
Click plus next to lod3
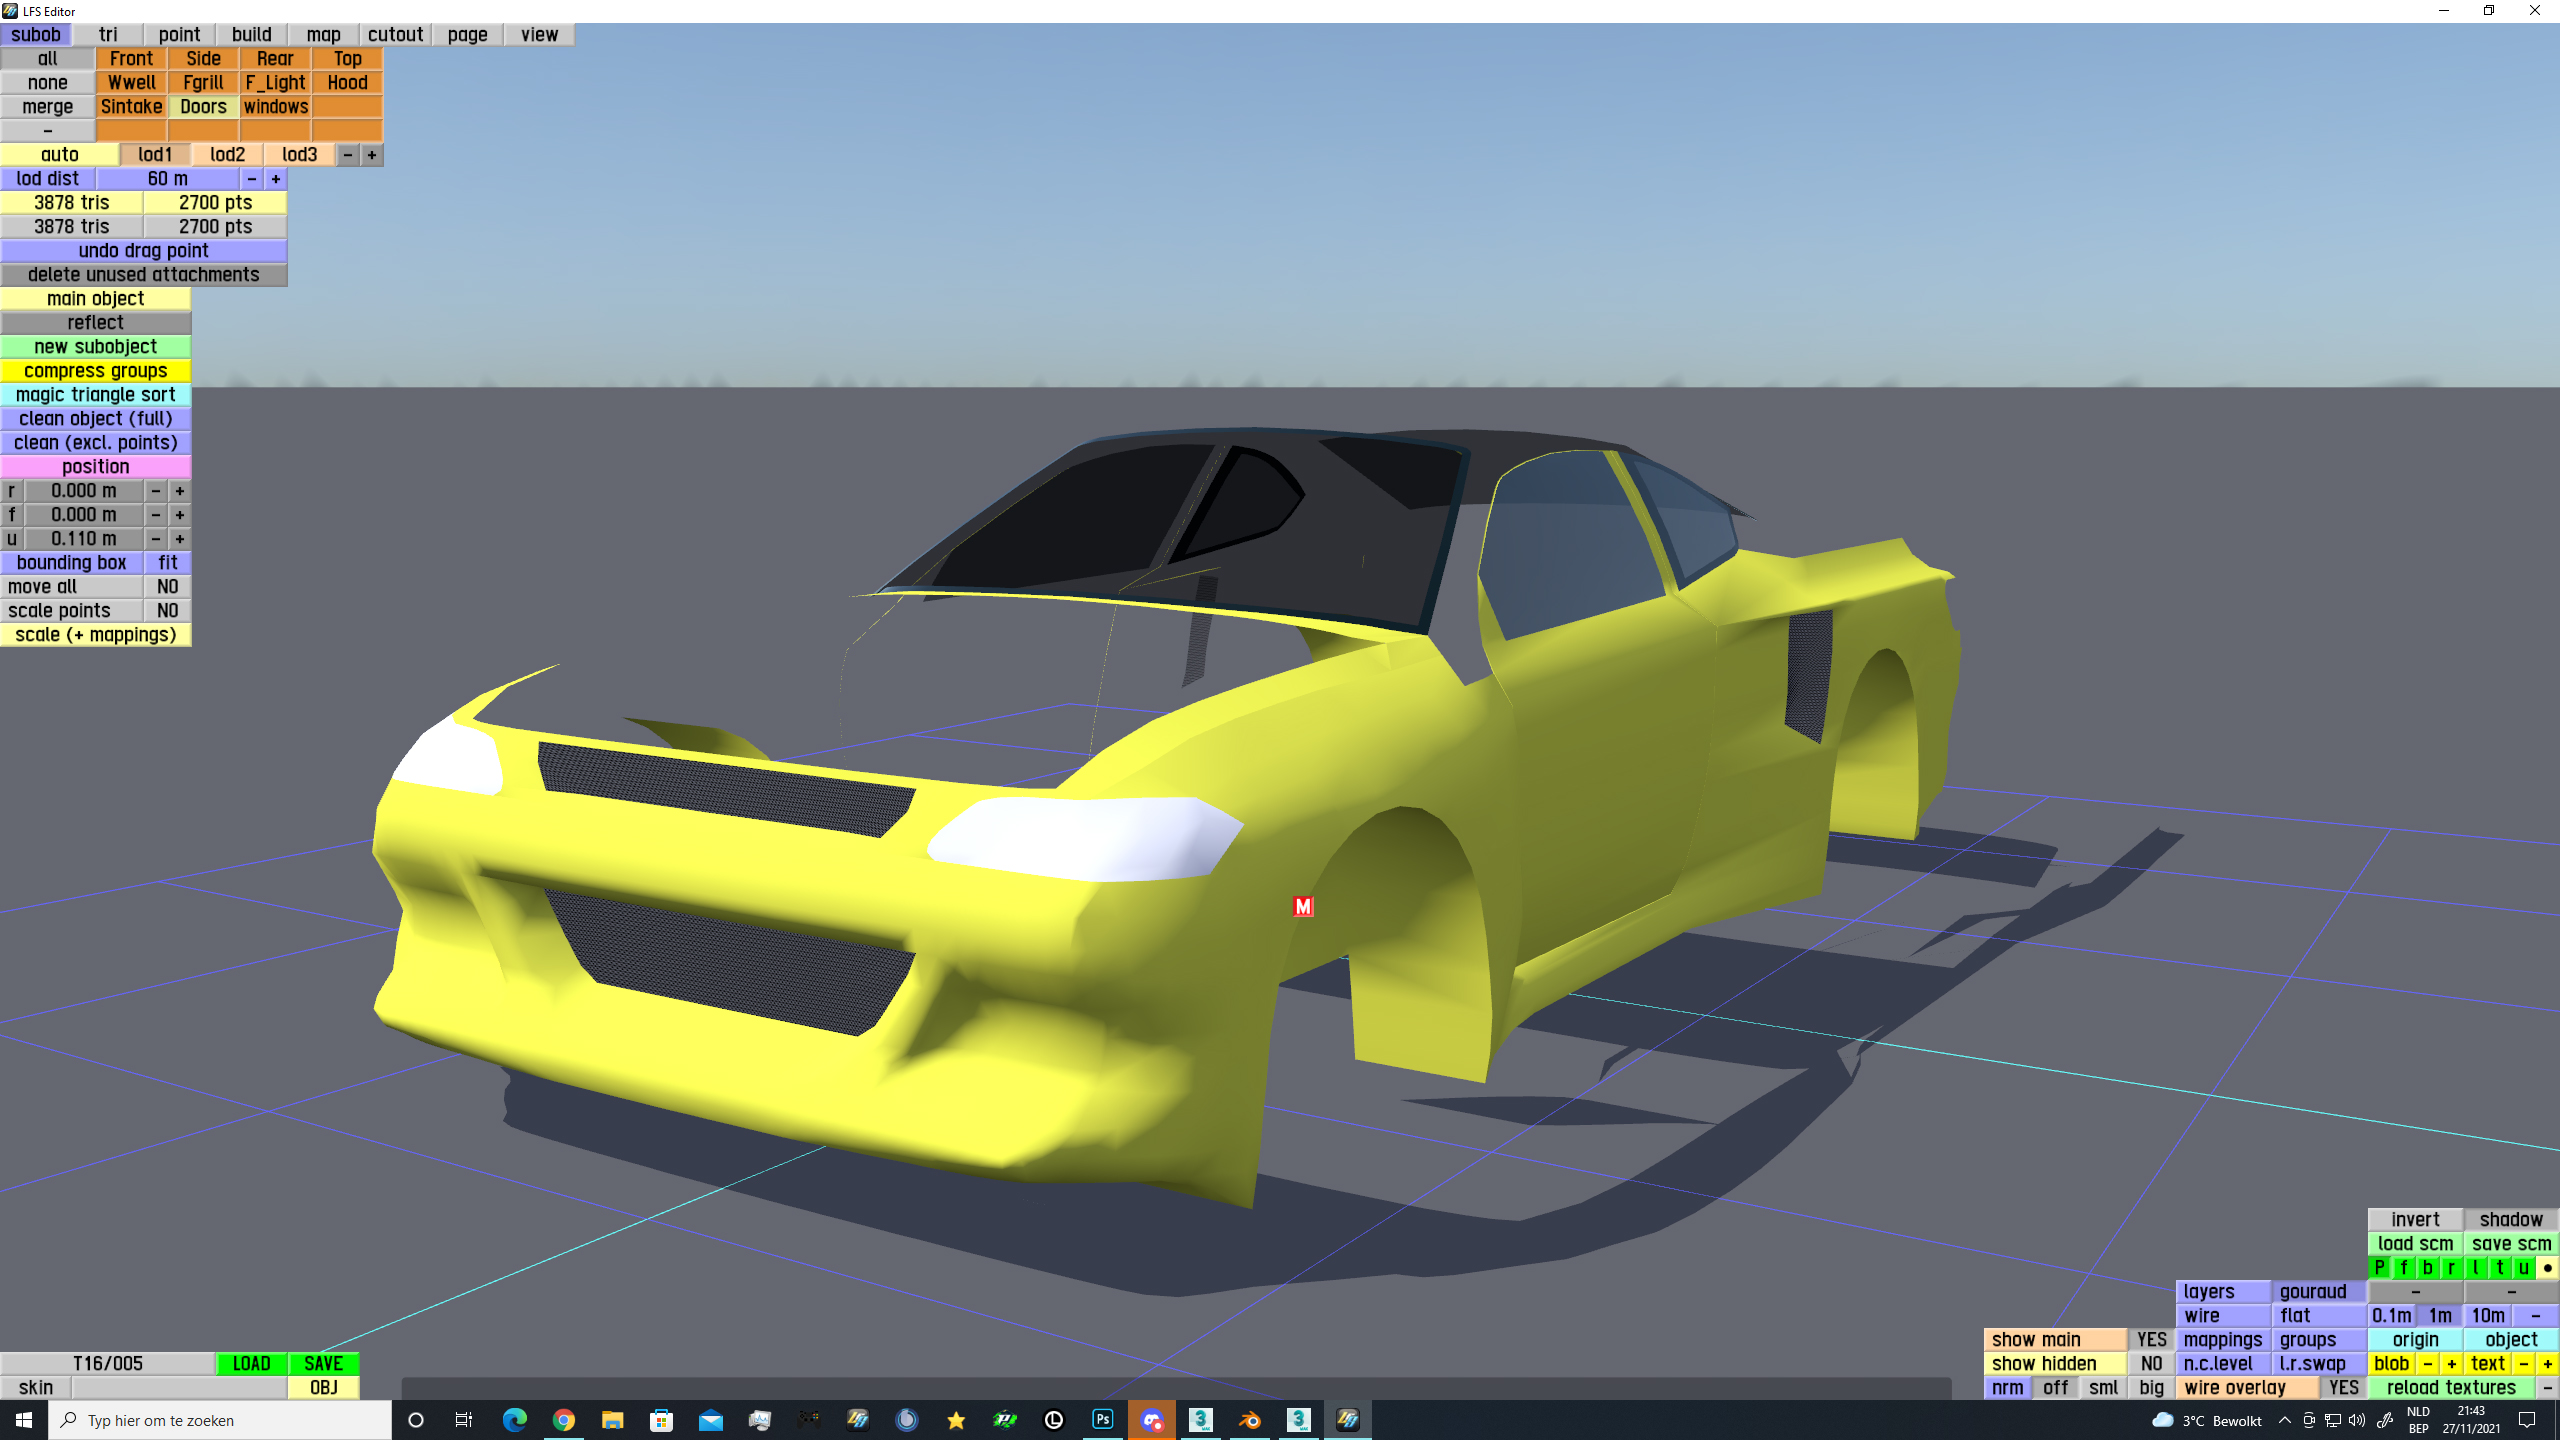(372, 155)
